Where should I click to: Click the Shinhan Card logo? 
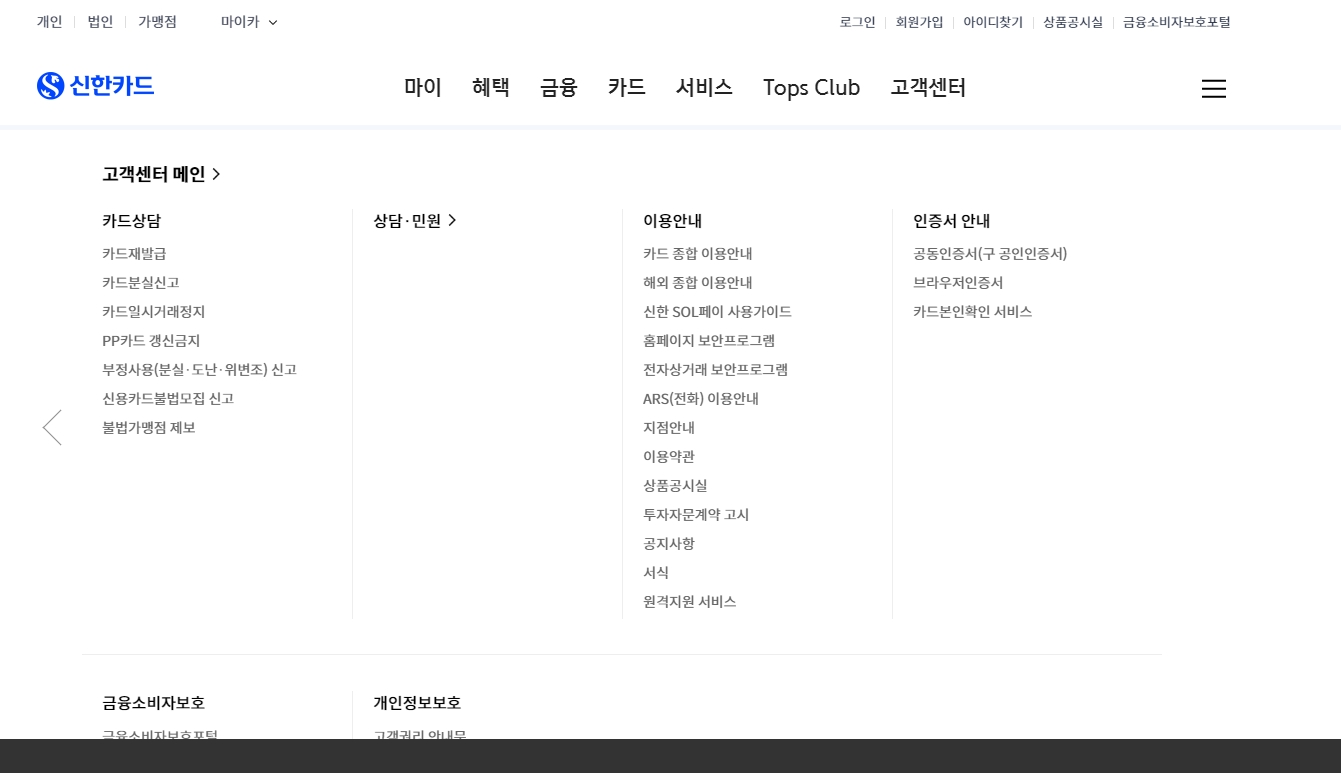[x=95, y=86]
